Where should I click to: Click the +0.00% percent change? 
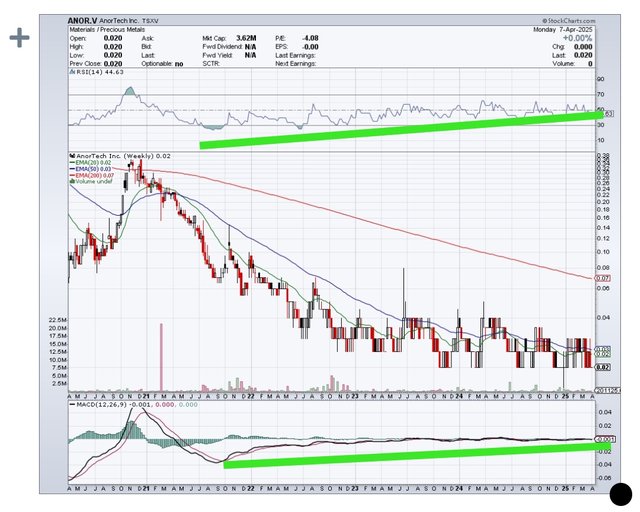(x=577, y=38)
